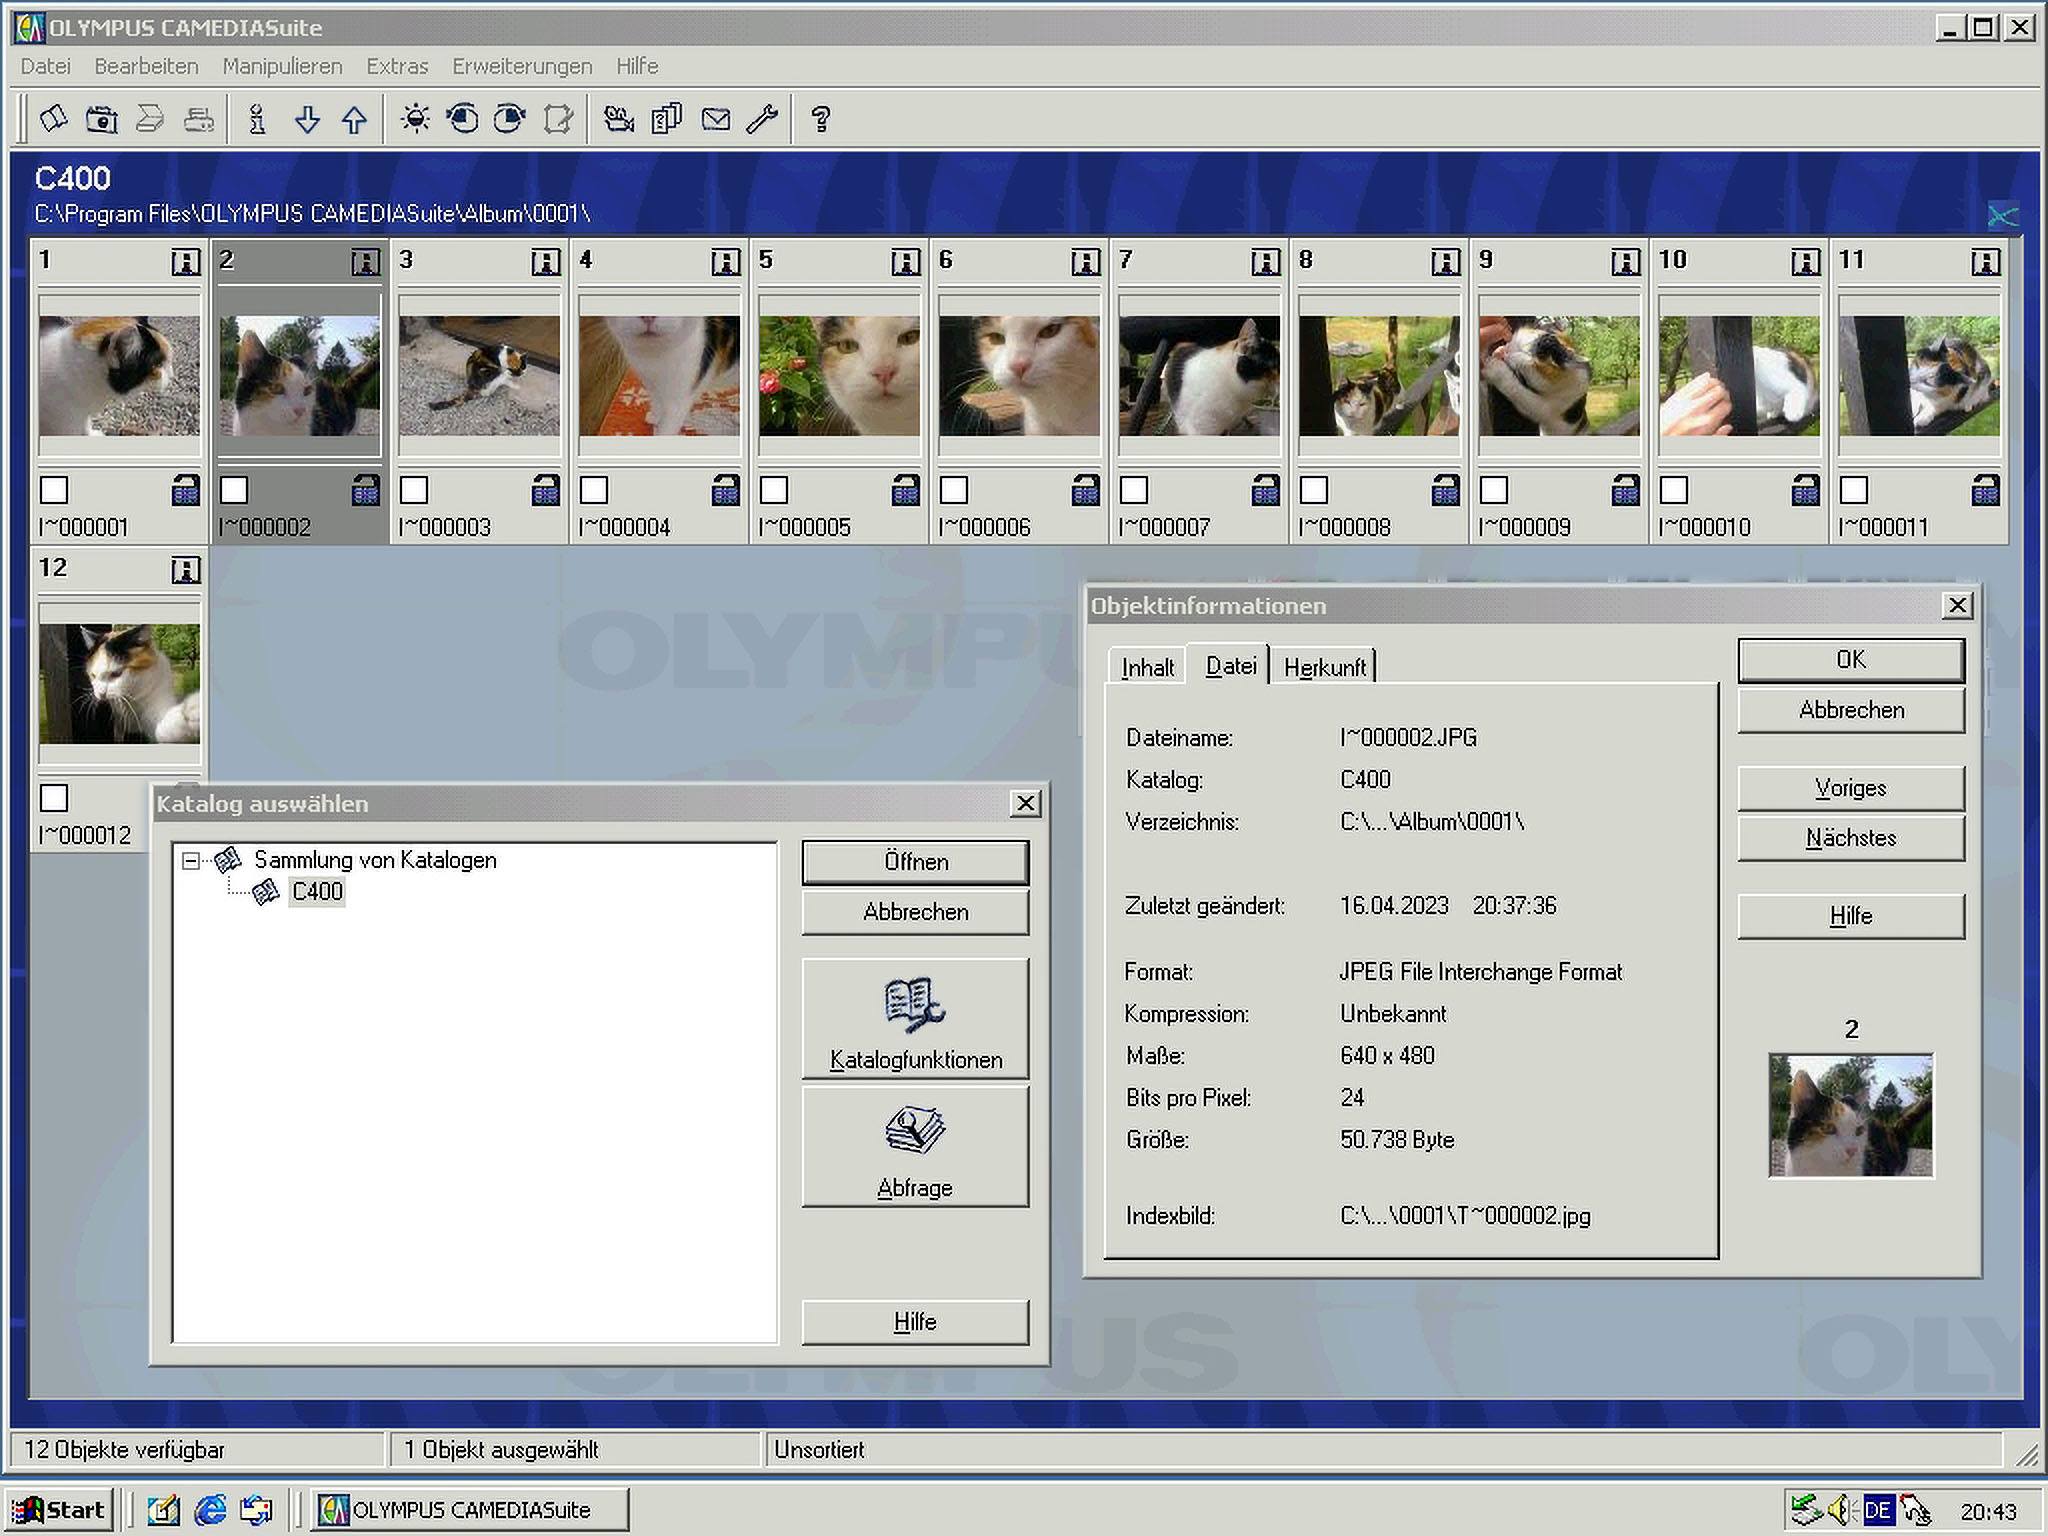The height and width of the screenshot is (1536, 2048).
Task: Select the C400 catalog tree item
Action: (317, 891)
